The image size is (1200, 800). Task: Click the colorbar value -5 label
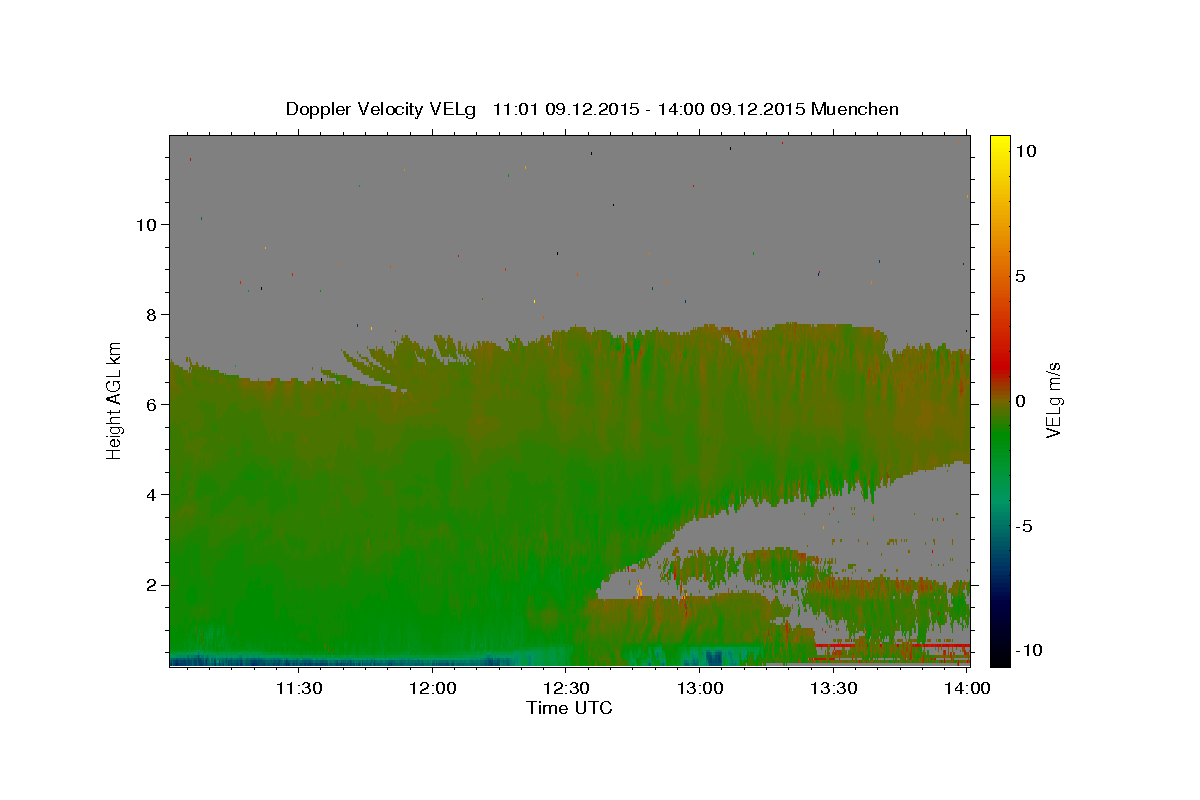point(1024,525)
